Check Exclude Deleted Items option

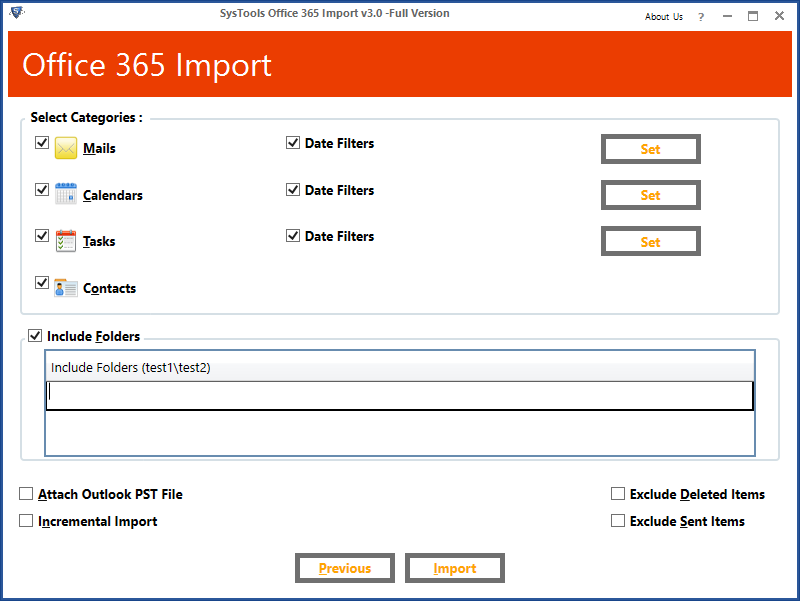618,493
